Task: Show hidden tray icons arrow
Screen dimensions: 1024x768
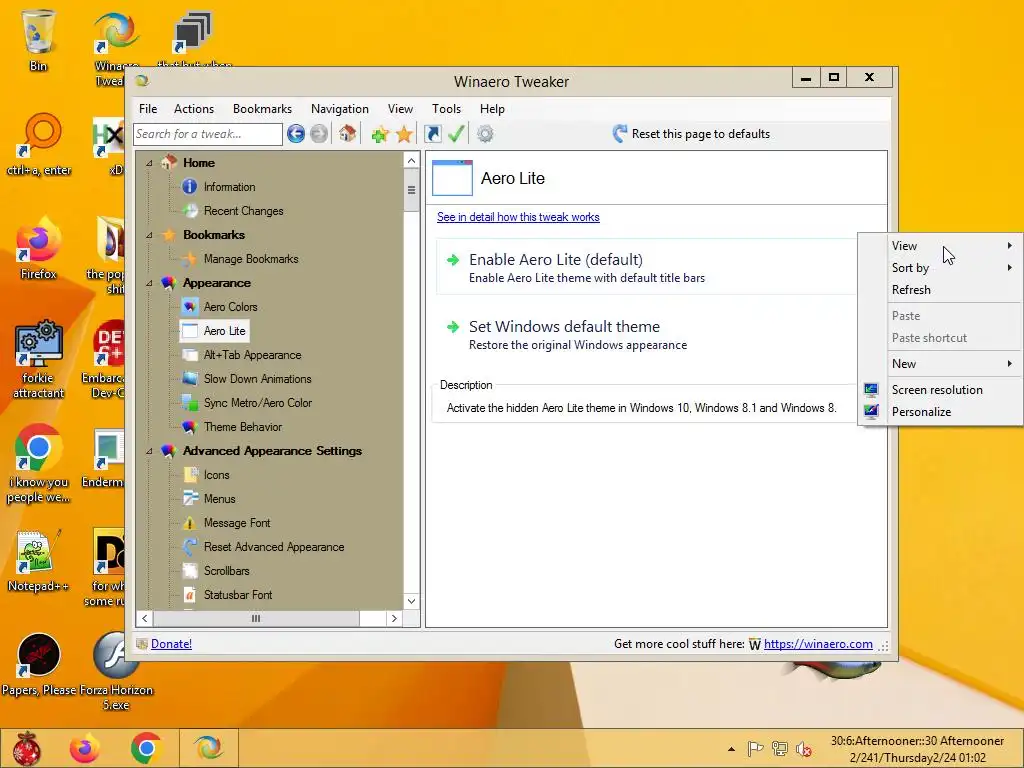Action: 731,749
